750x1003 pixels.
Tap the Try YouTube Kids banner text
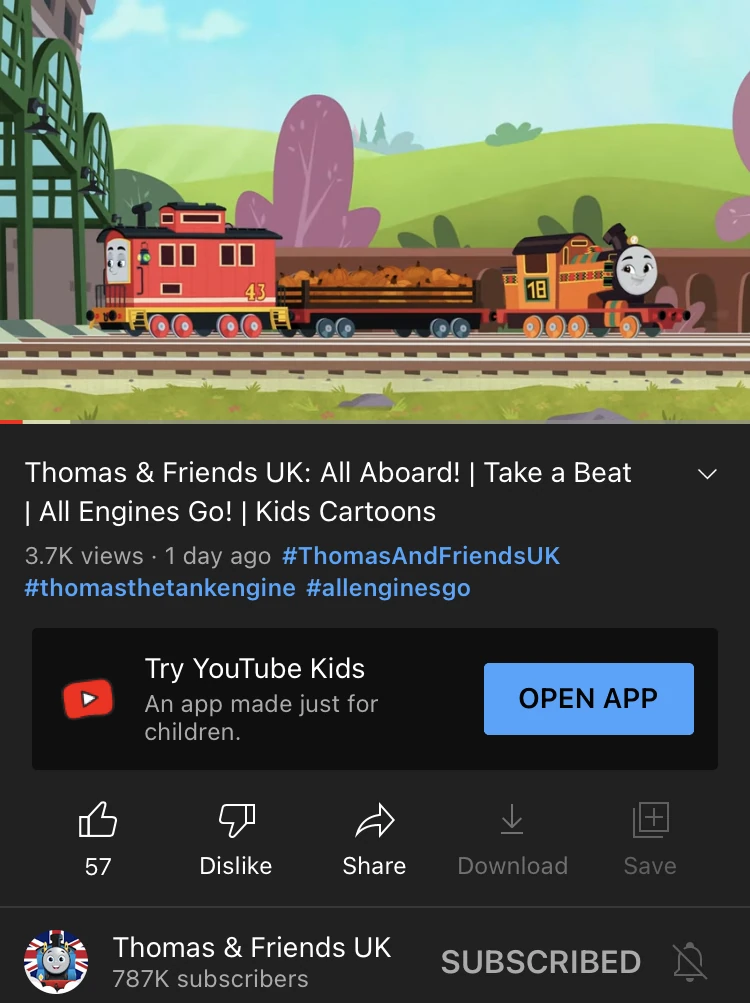click(x=255, y=668)
